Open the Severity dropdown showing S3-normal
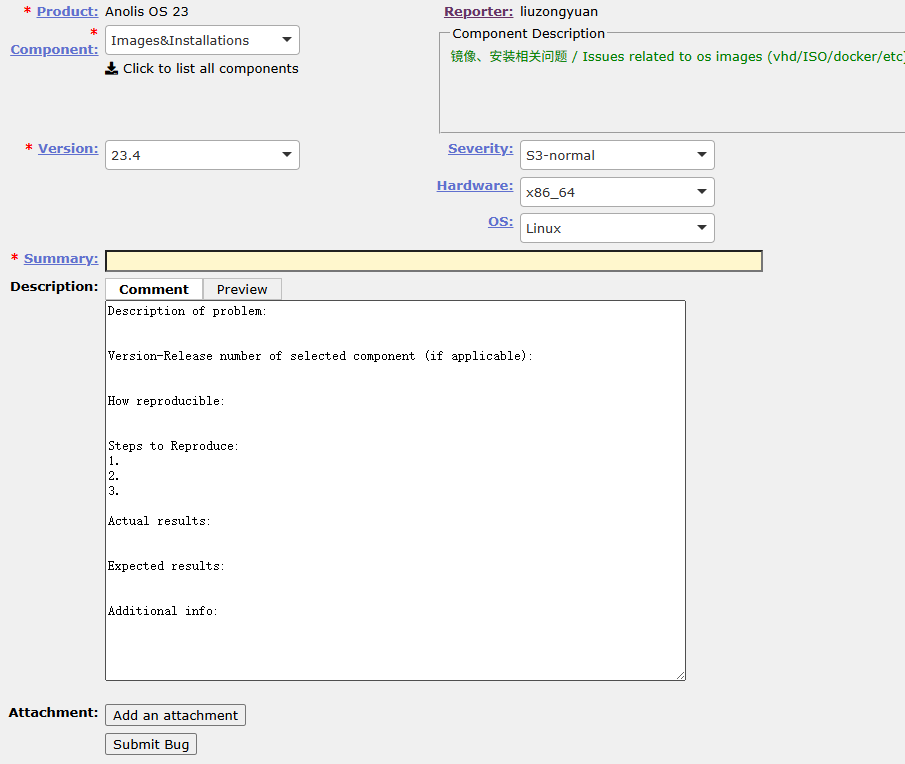905x764 pixels. point(617,155)
